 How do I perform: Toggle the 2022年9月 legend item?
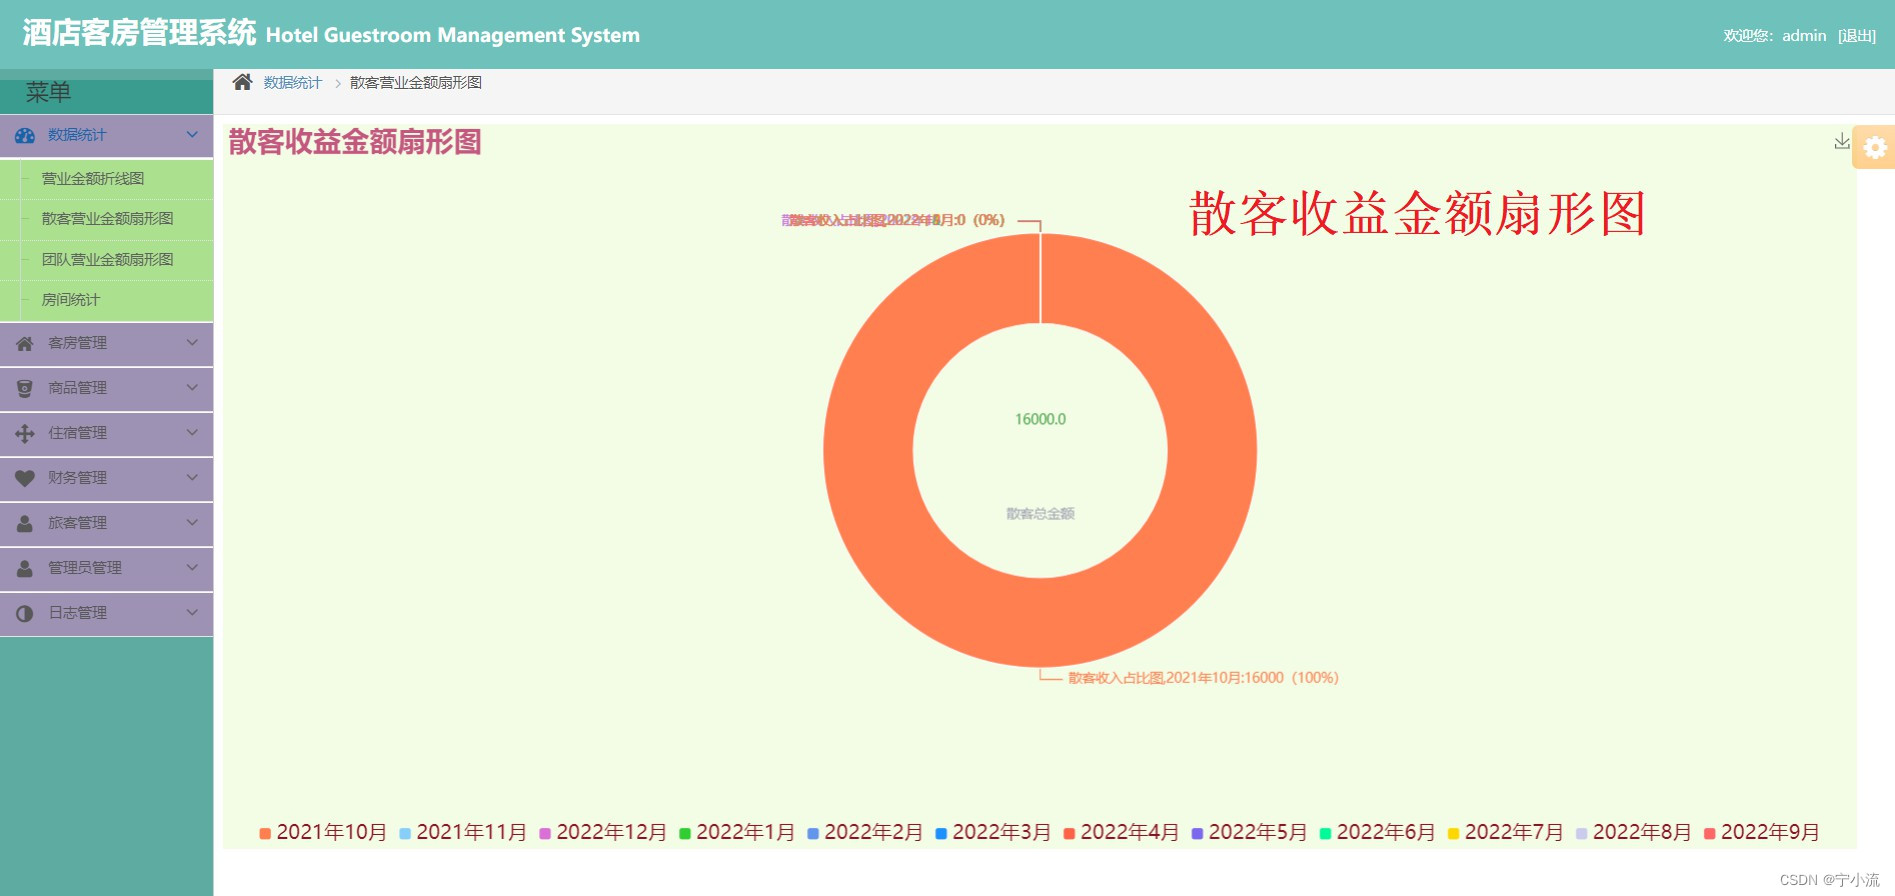click(1760, 832)
